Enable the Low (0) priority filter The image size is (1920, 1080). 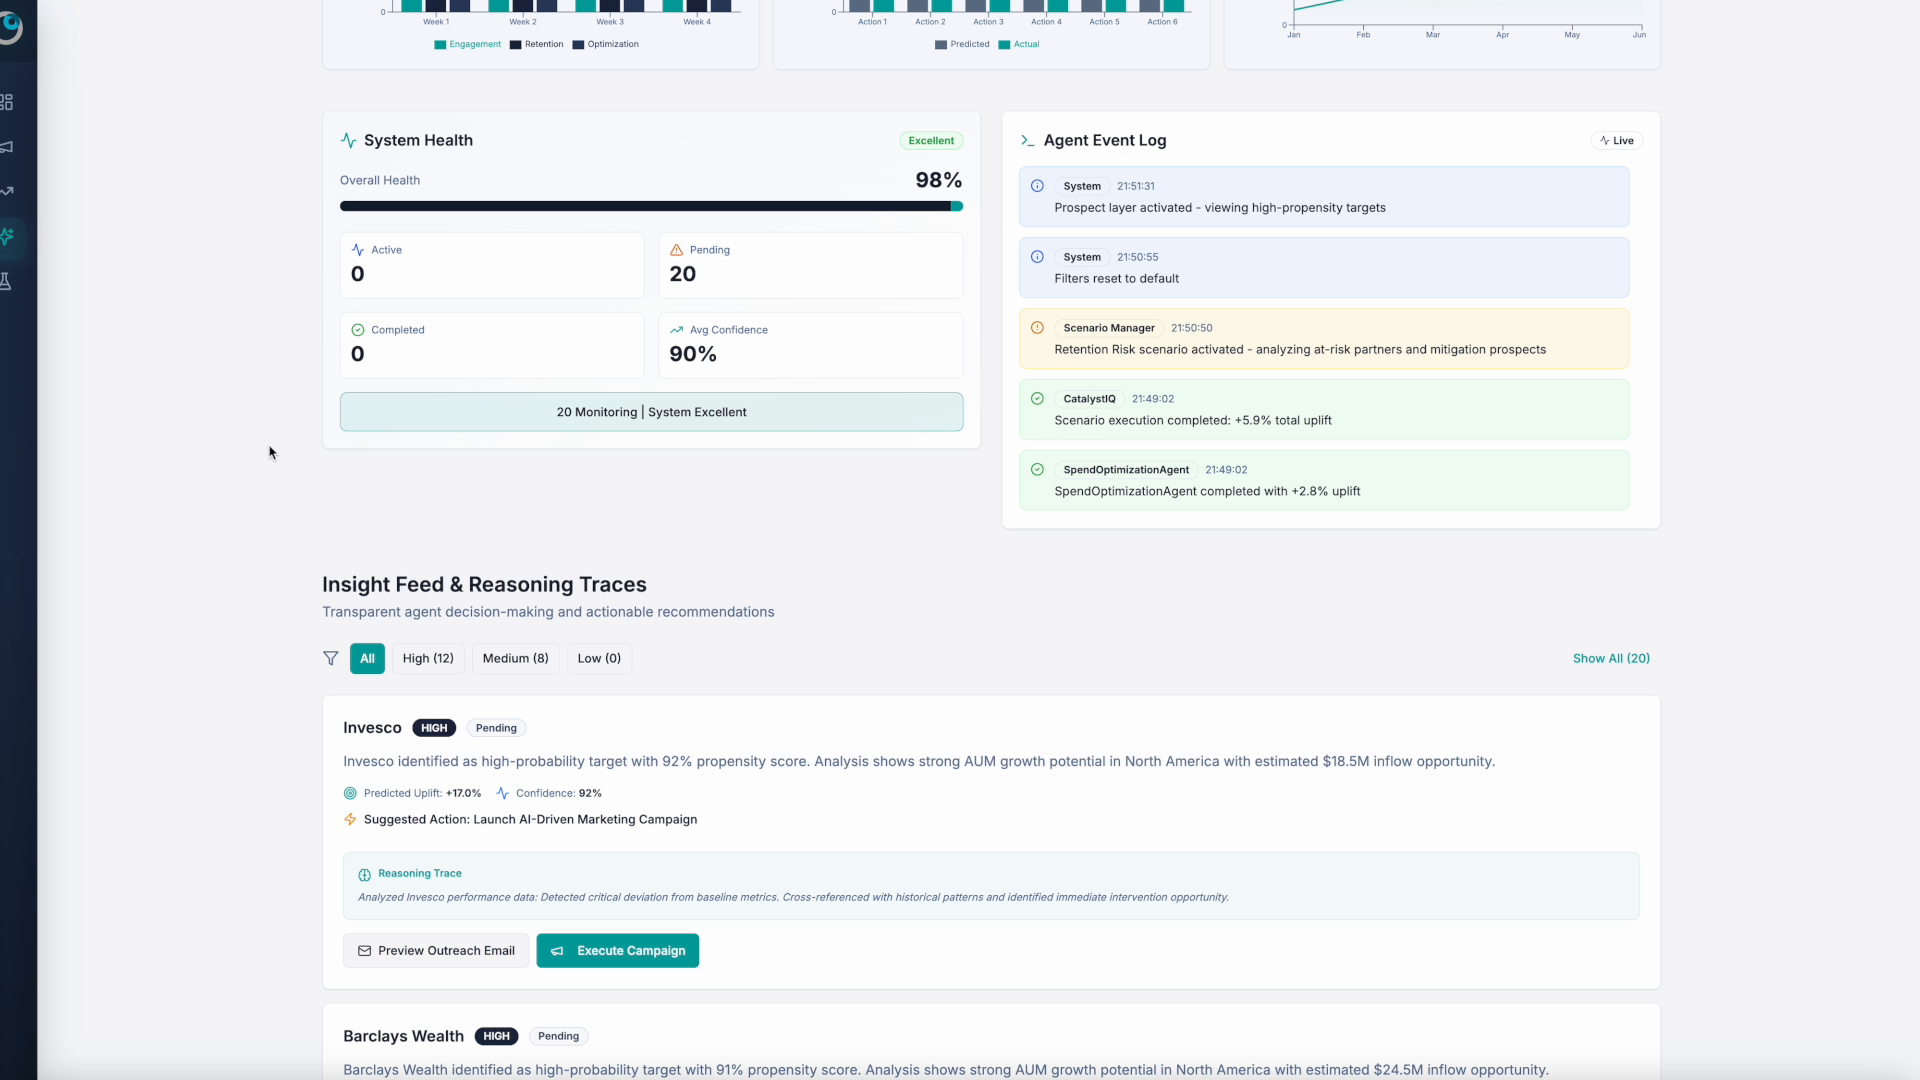pyautogui.click(x=598, y=658)
